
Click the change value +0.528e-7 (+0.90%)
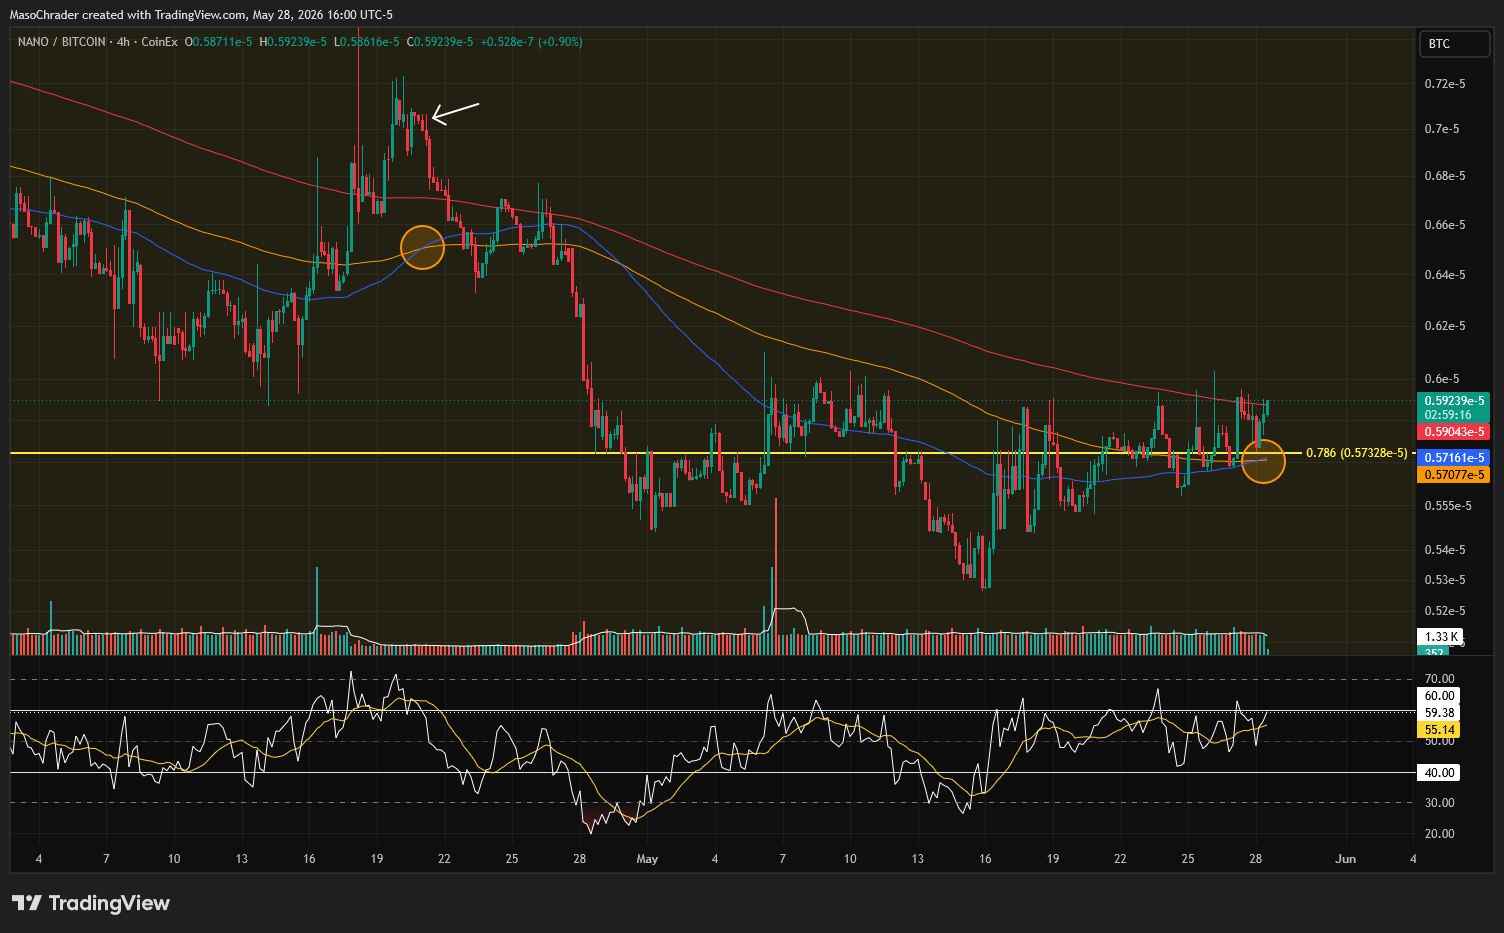point(531,42)
